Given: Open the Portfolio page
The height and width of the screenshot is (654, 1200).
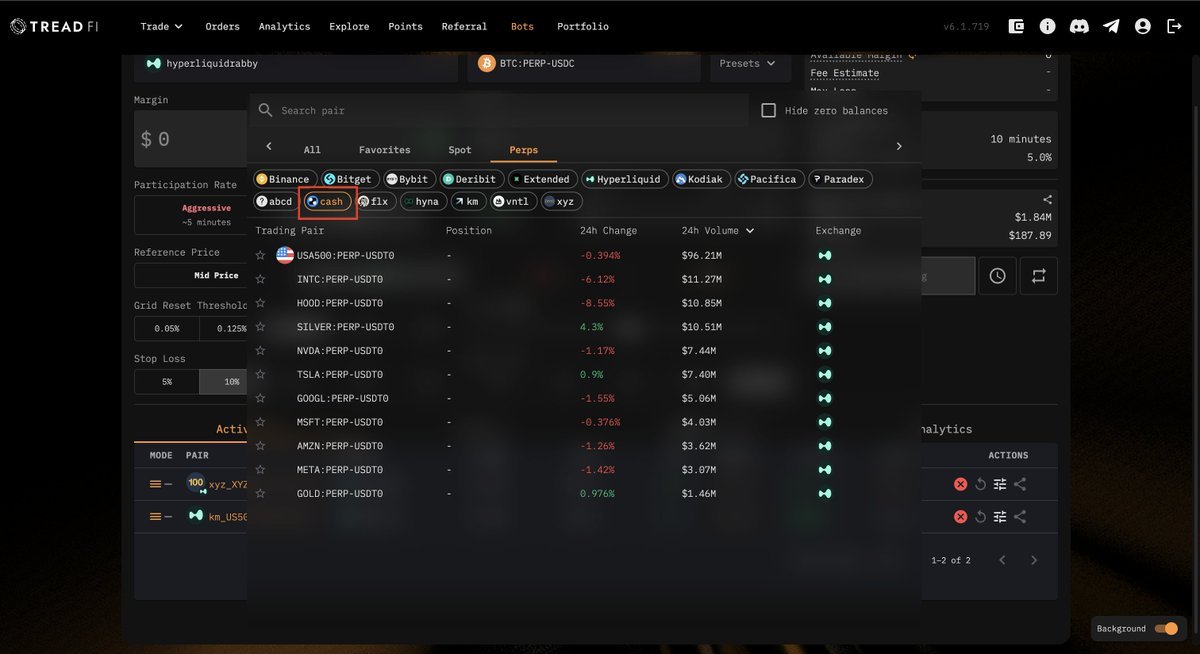Looking at the screenshot, I should 582,27.
